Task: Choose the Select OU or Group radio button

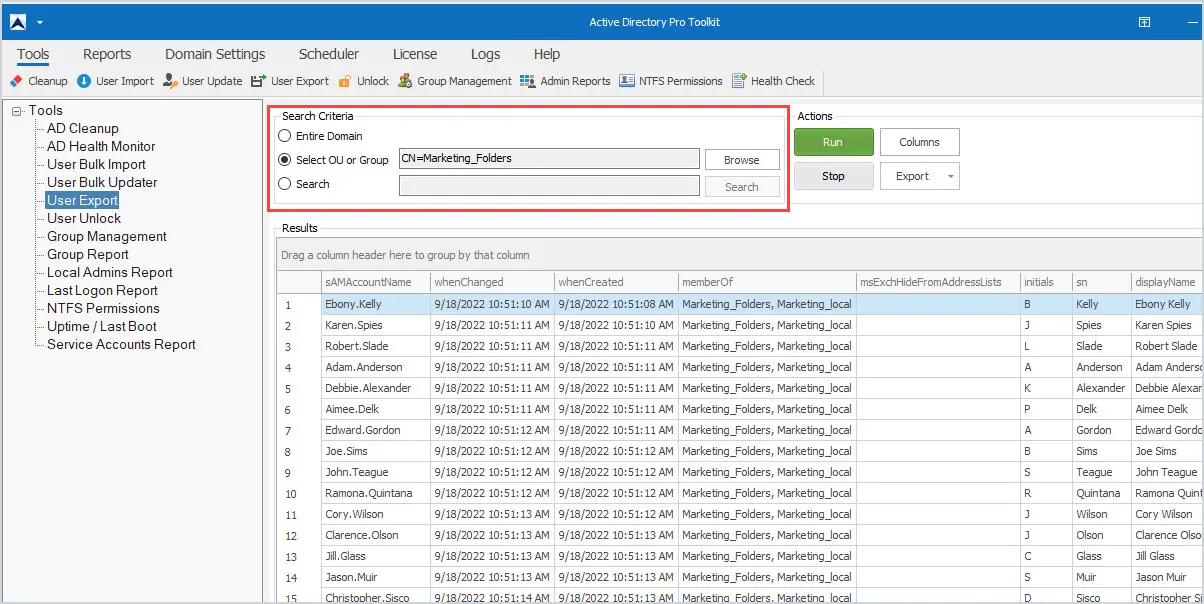Action: (x=285, y=160)
